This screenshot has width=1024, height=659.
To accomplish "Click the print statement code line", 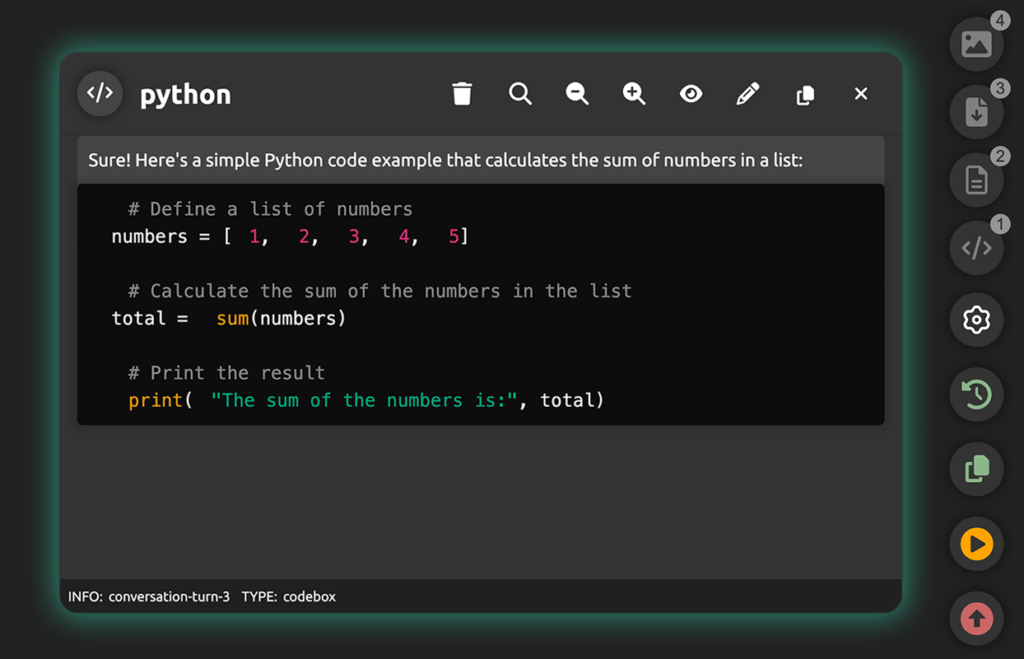I will pyautogui.click(x=366, y=400).
